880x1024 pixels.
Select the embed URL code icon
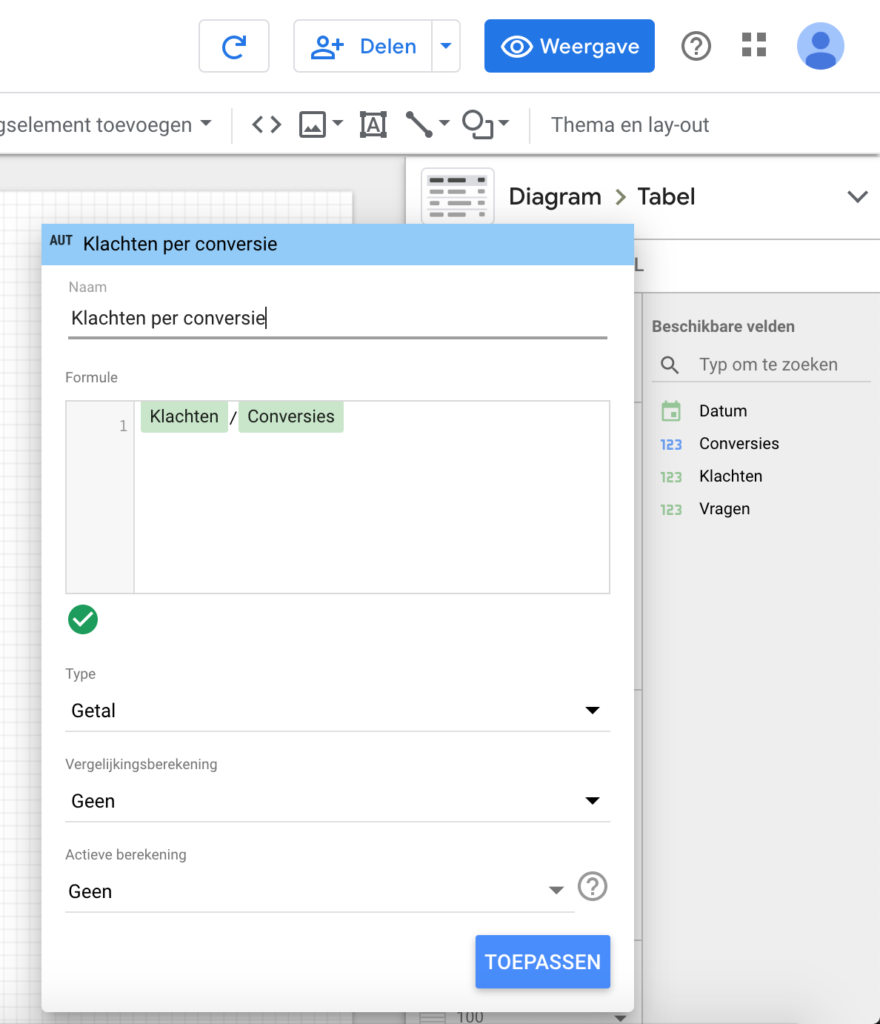[266, 125]
